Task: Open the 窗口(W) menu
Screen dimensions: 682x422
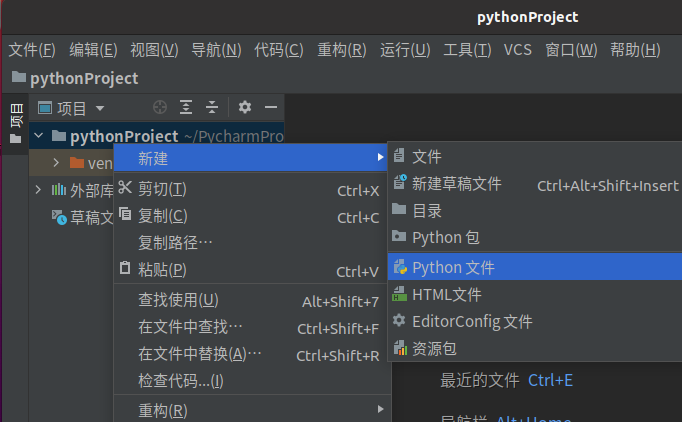Action: coord(571,50)
